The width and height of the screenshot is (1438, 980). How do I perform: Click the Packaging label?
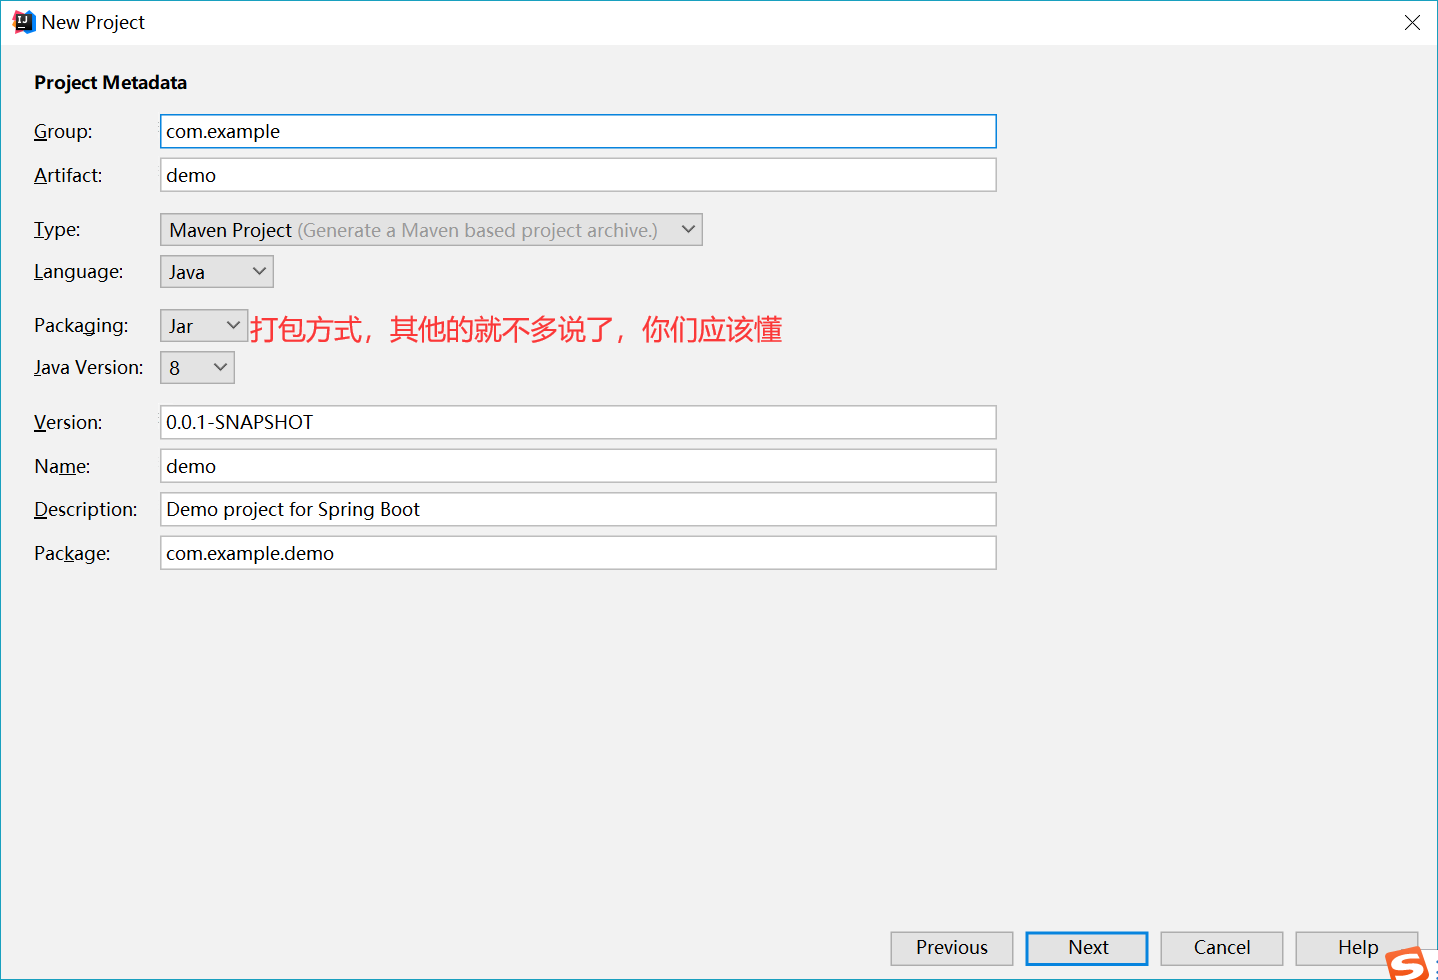[81, 326]
